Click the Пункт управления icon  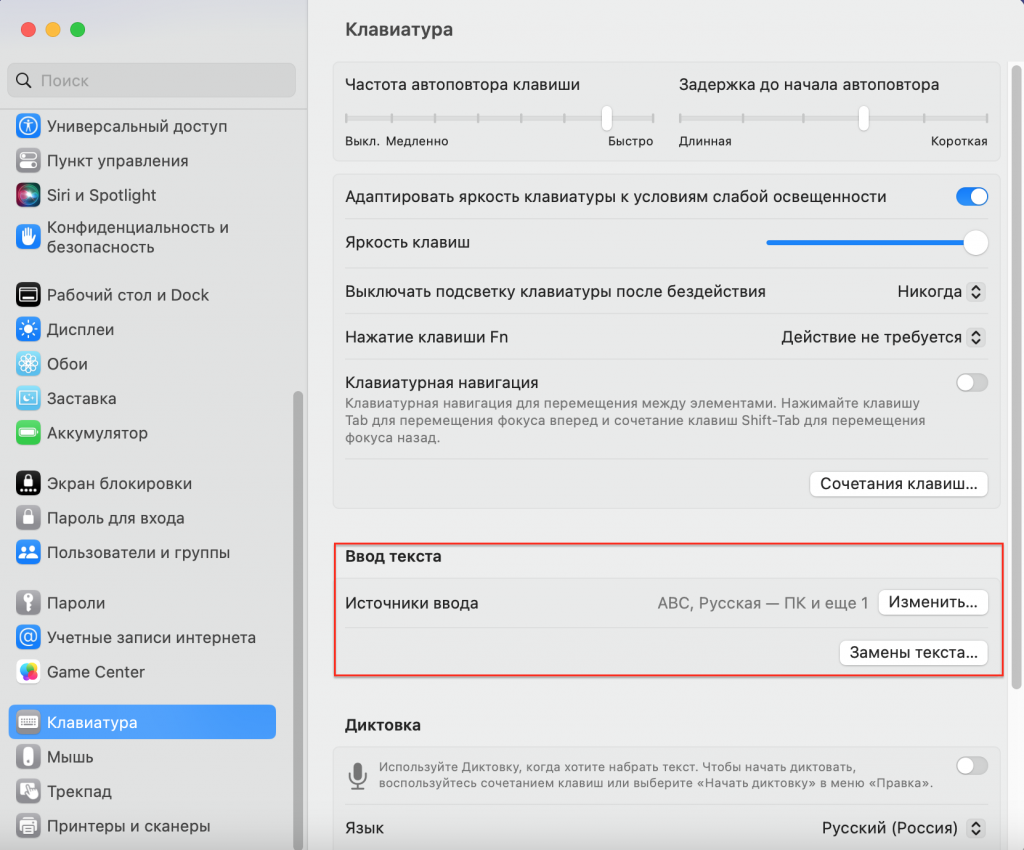pyautogui.click(x=27, y=160)
